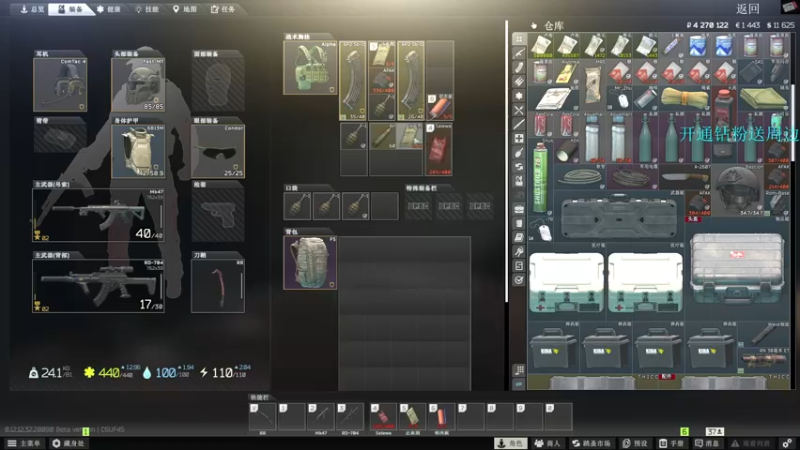Go to the 藏身处 hideout button

[x=69, y=443]
